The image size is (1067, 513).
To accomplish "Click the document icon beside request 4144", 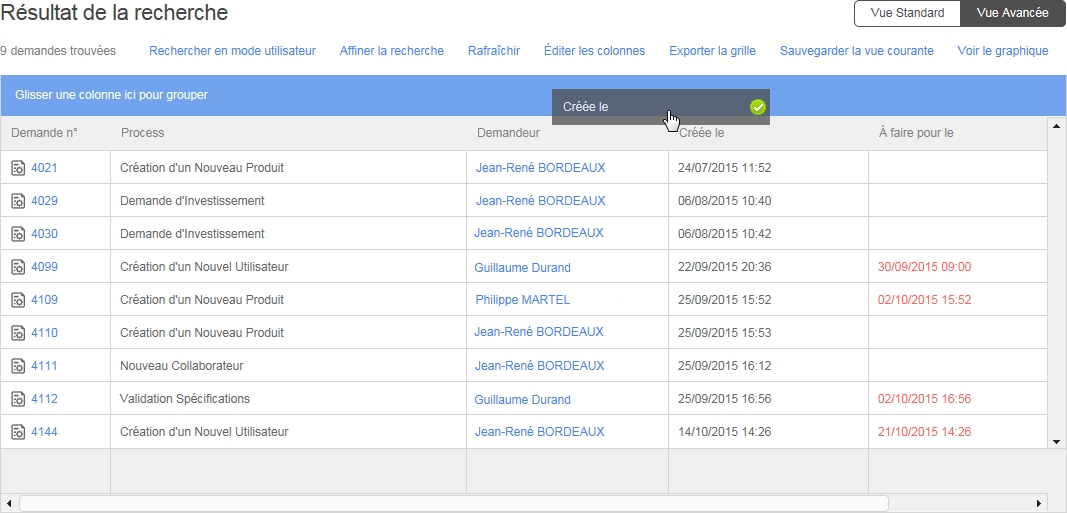I will tap(18, 432).
